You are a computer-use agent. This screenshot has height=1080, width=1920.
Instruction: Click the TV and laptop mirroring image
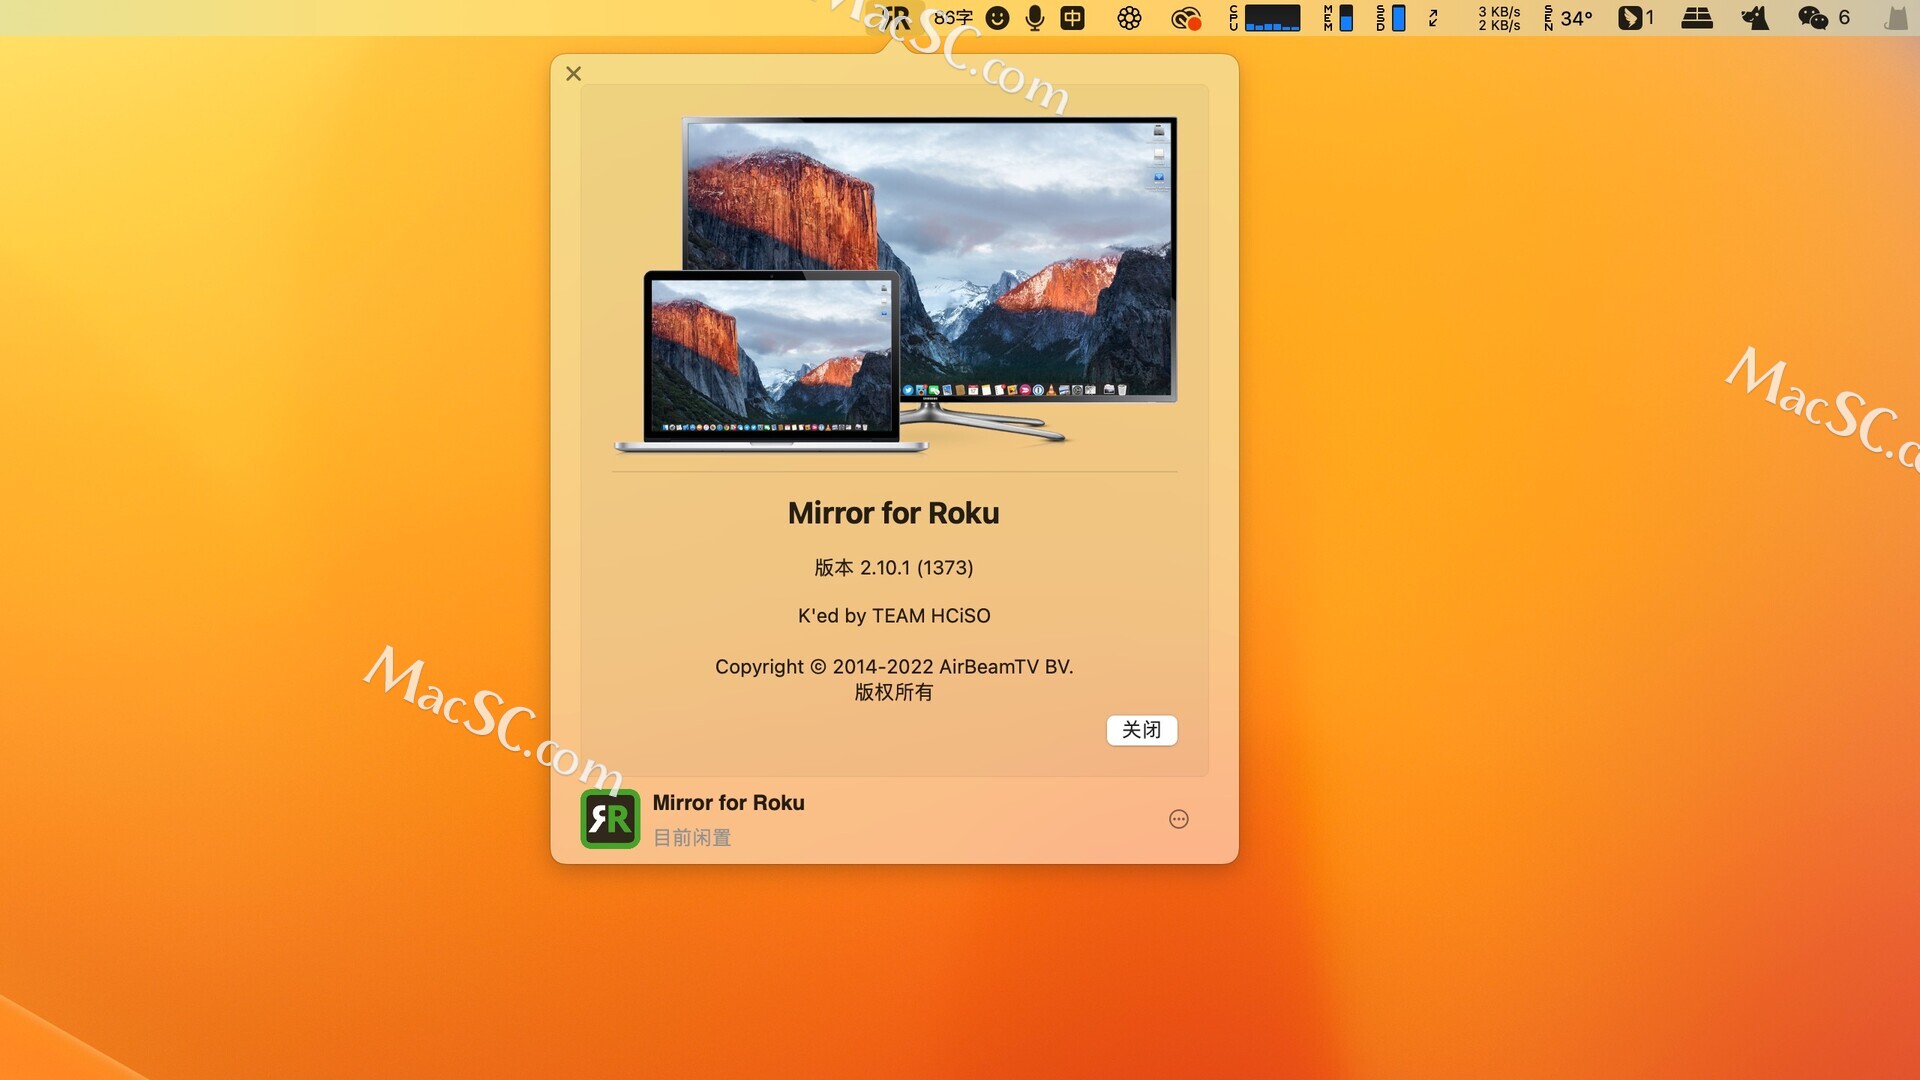click(x=895, y=285)
